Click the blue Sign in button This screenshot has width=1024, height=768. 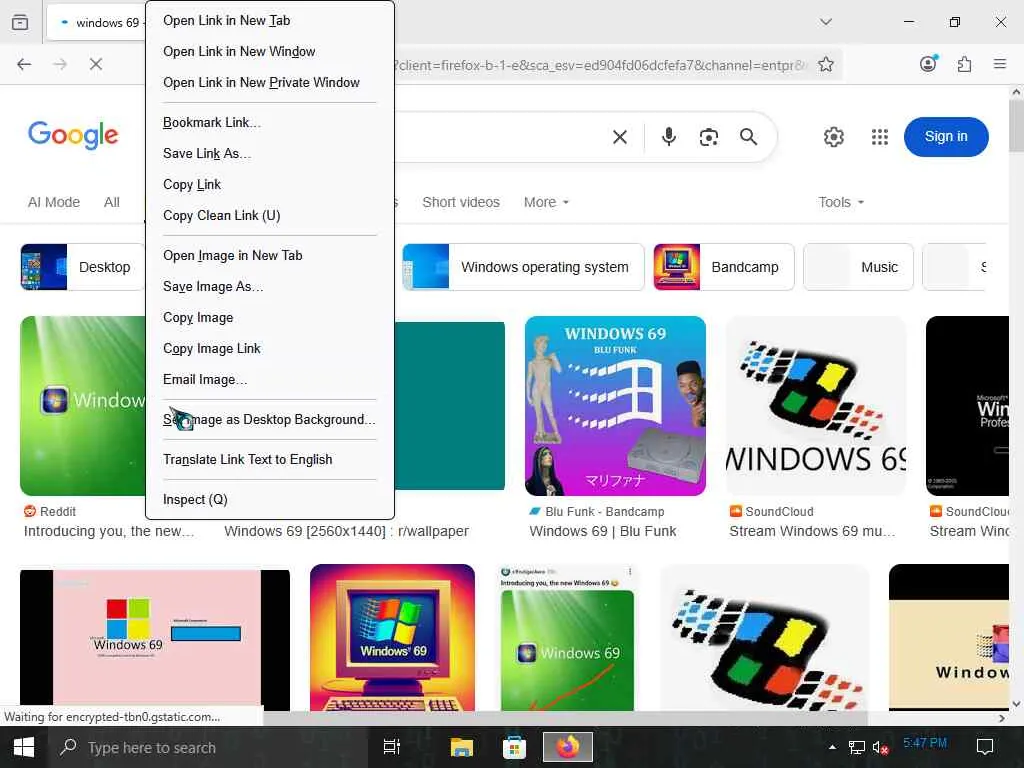point(946,136)
